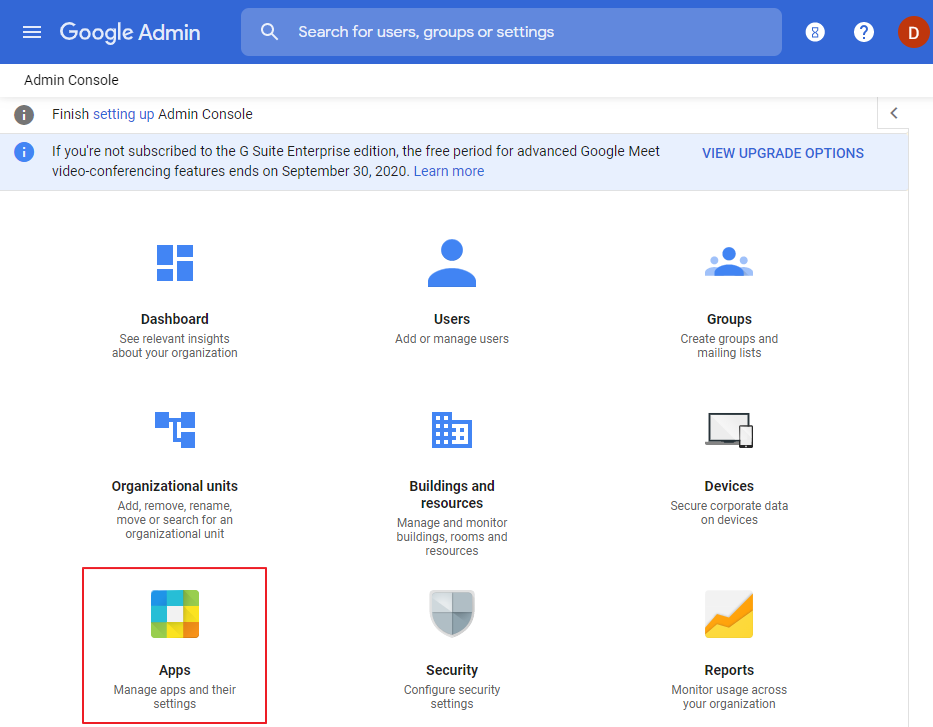
Task: Click the Reports title
Action: tap(729, 670)
